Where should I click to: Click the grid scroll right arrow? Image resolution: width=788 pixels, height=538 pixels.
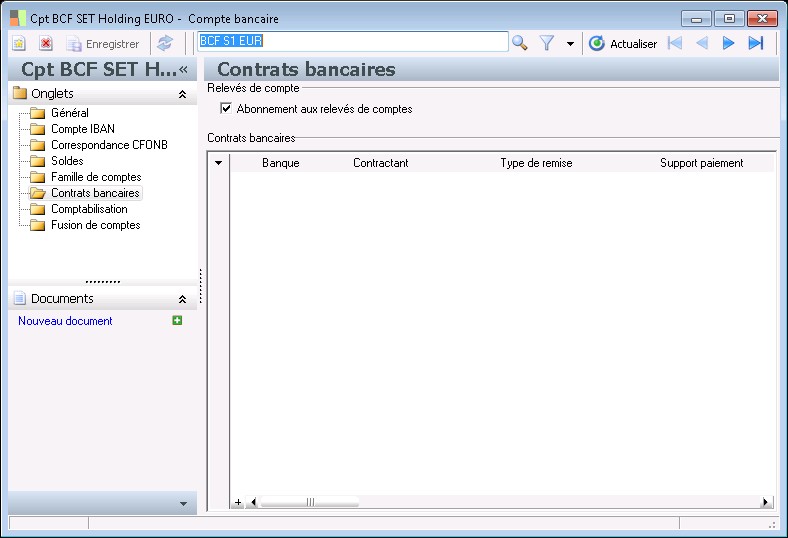(766, 502)
